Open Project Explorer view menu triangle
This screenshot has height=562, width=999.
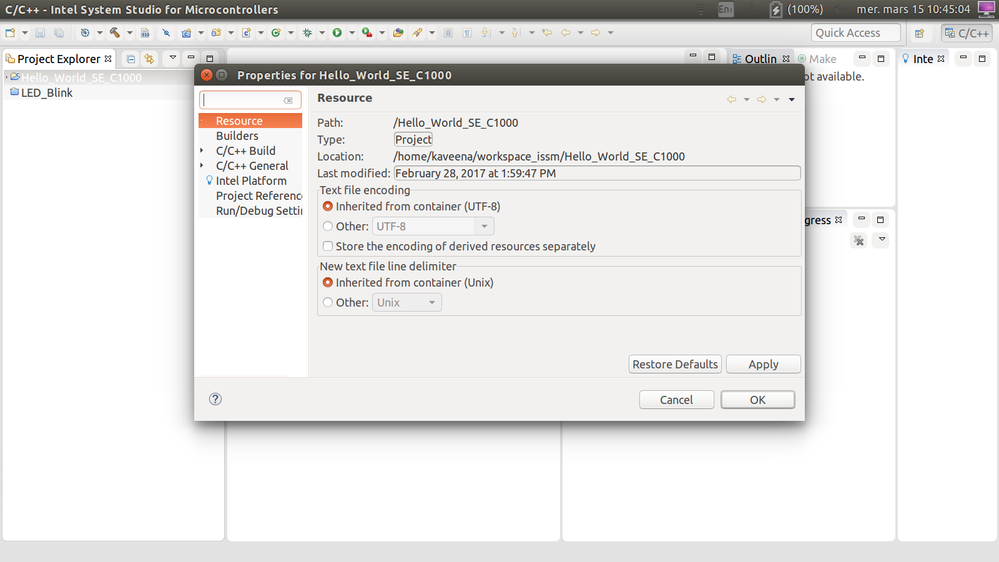172,58
